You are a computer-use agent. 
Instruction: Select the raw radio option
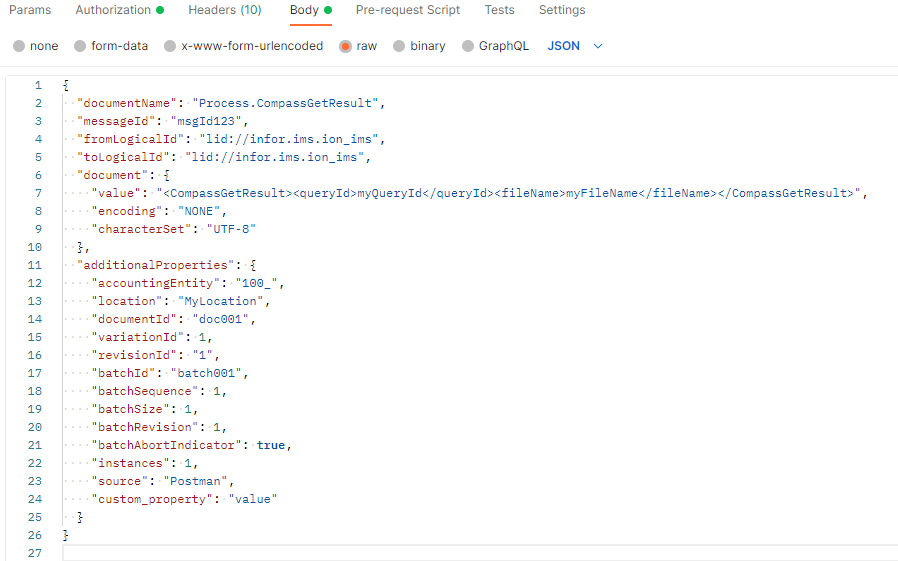coord(358,46)
